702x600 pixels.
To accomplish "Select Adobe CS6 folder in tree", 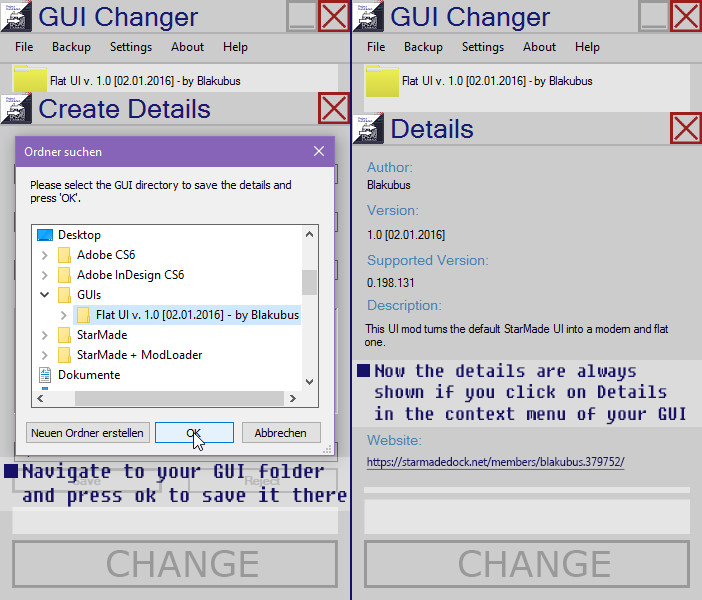I will (x=106, y=255).
